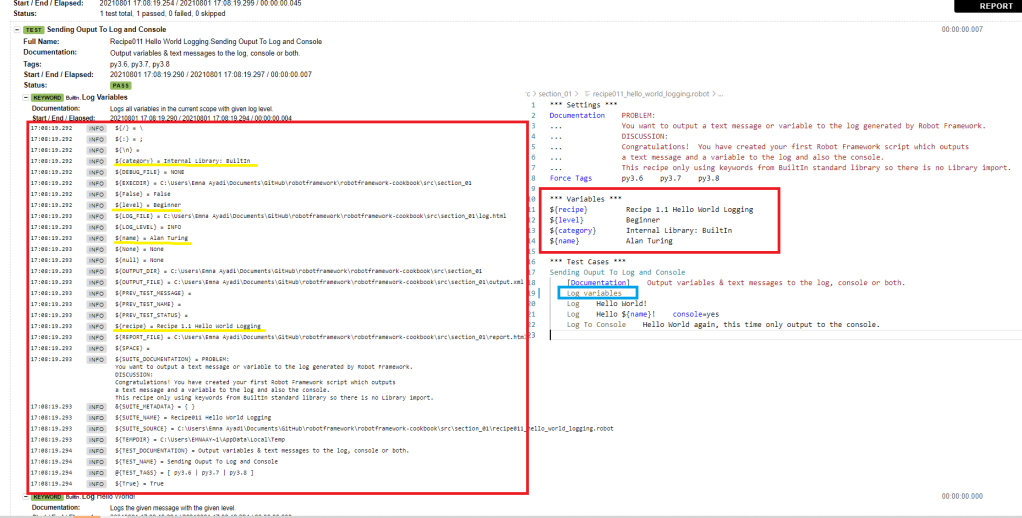Click line number 16 in editor gutter

pyautogui.click(x=533, y=261)
